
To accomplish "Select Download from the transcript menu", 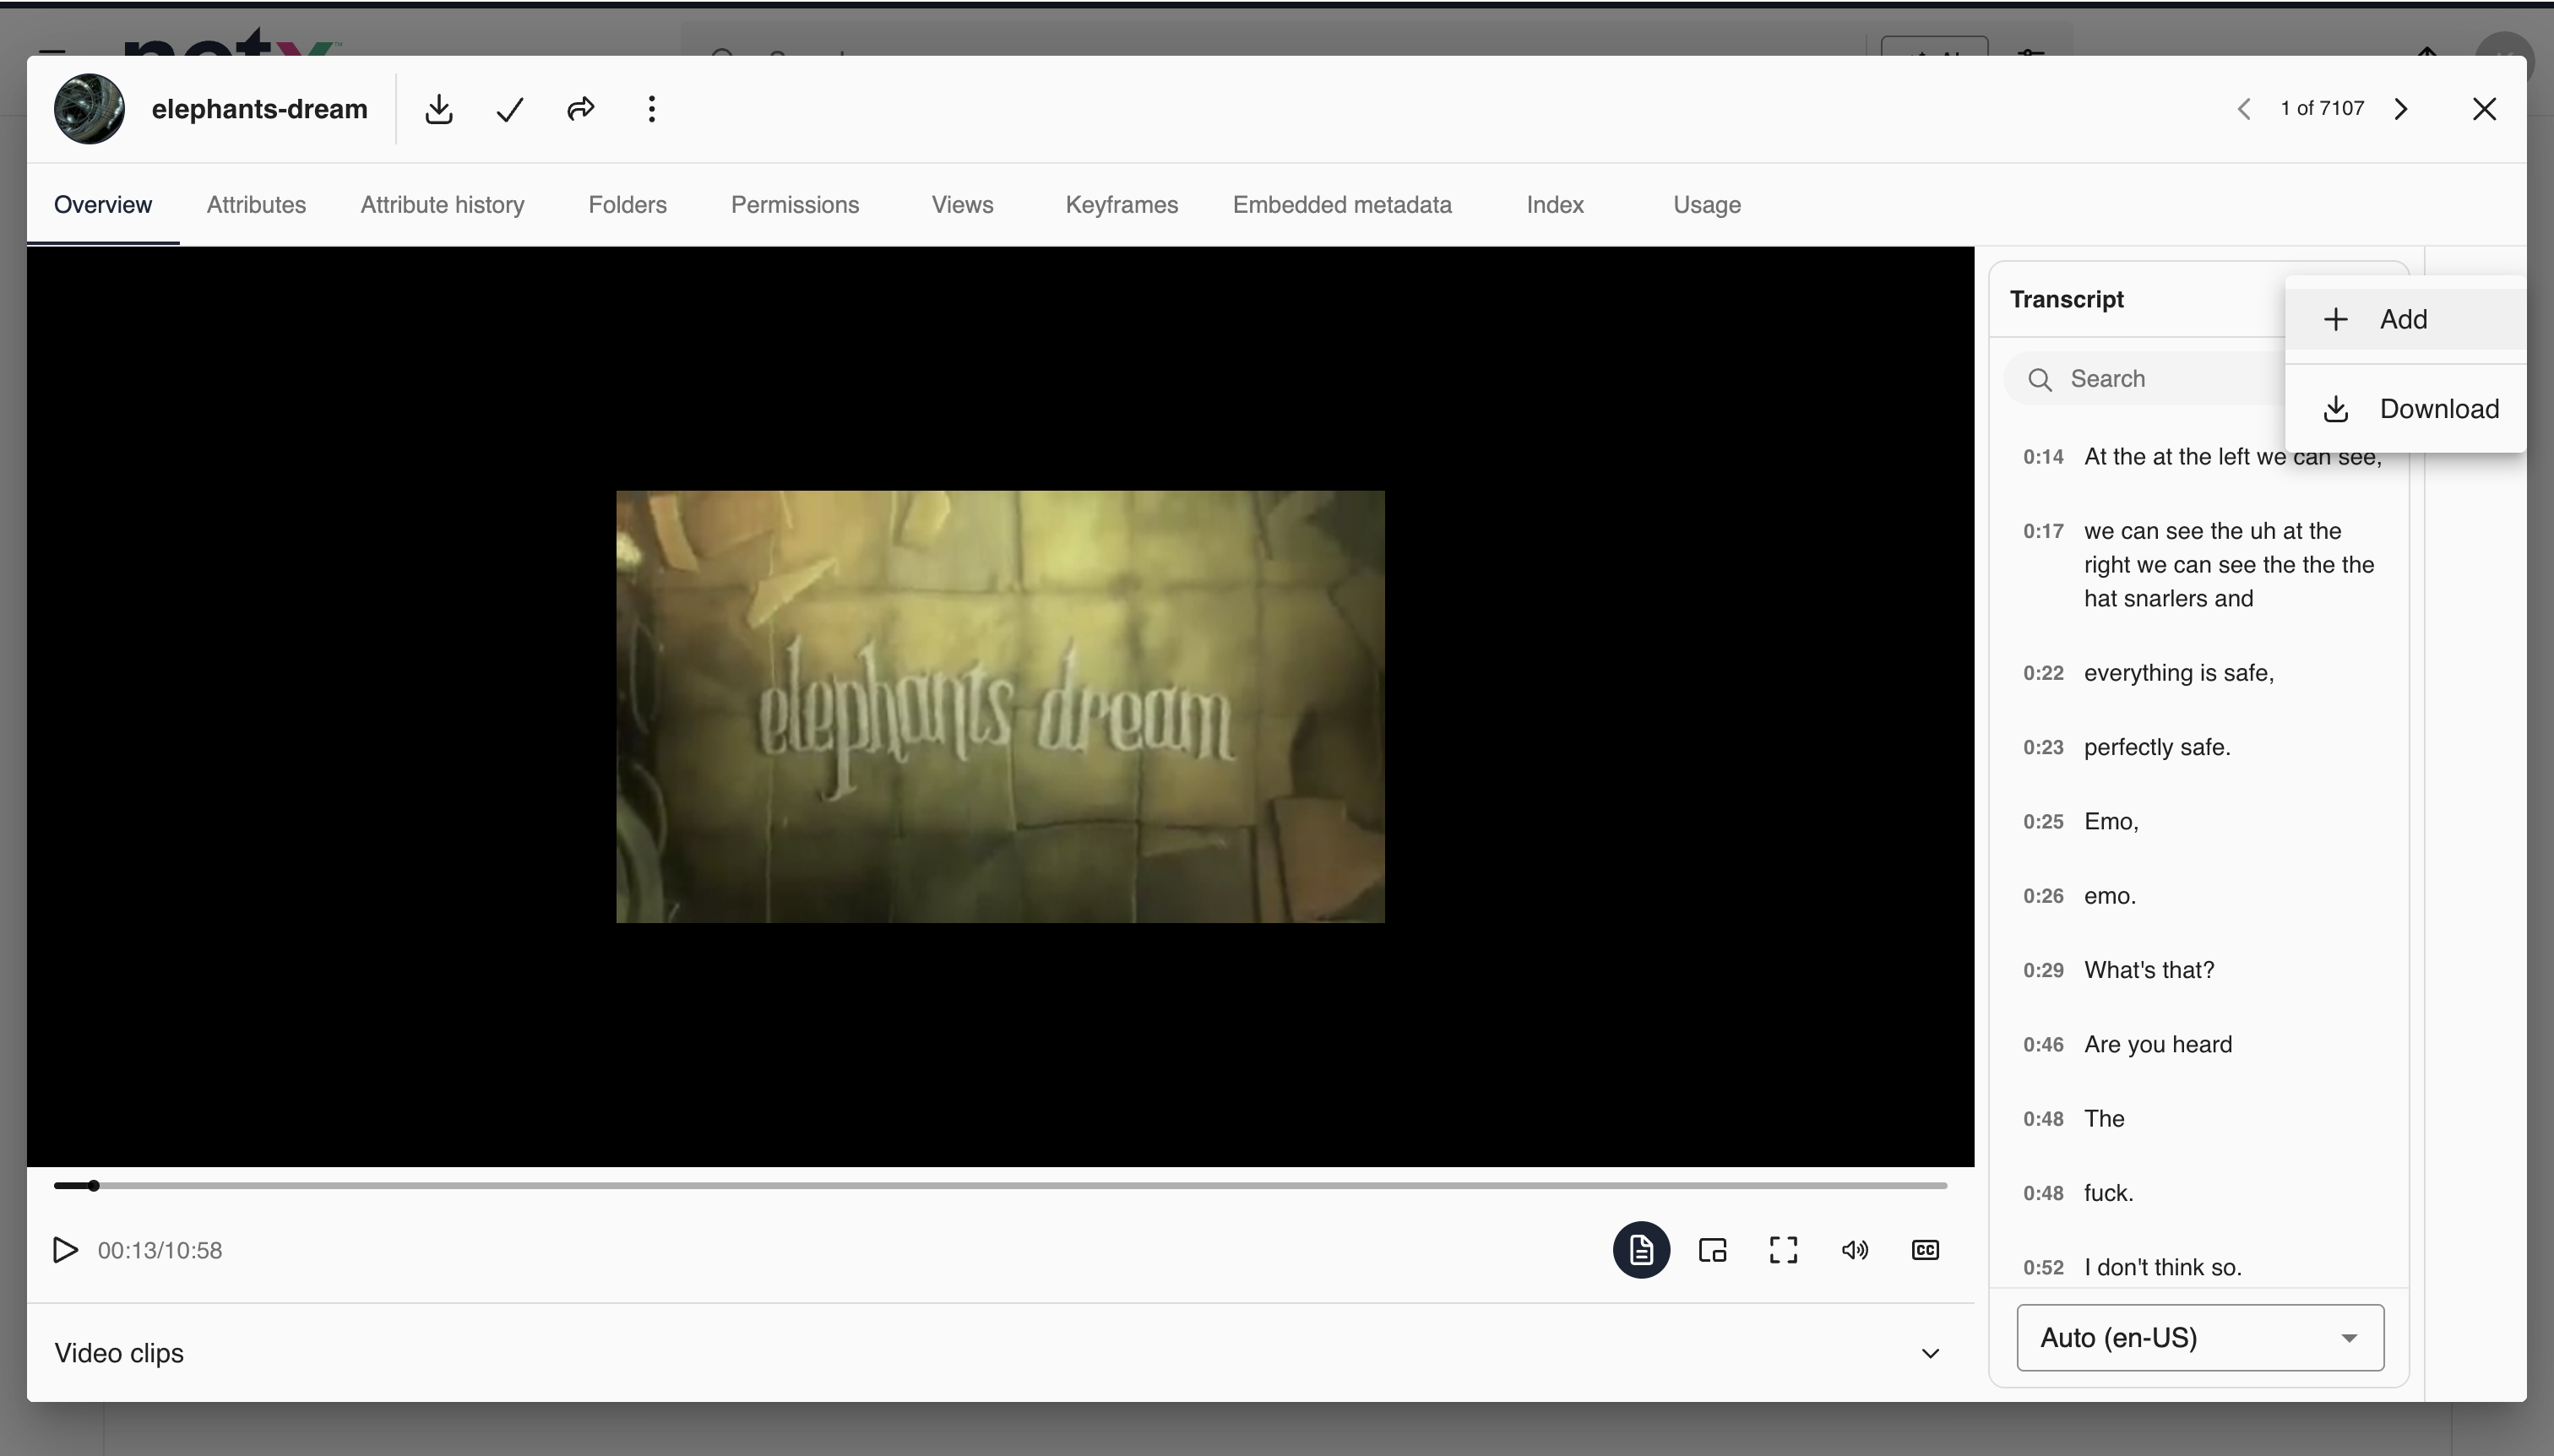I will coord(2405,409).
